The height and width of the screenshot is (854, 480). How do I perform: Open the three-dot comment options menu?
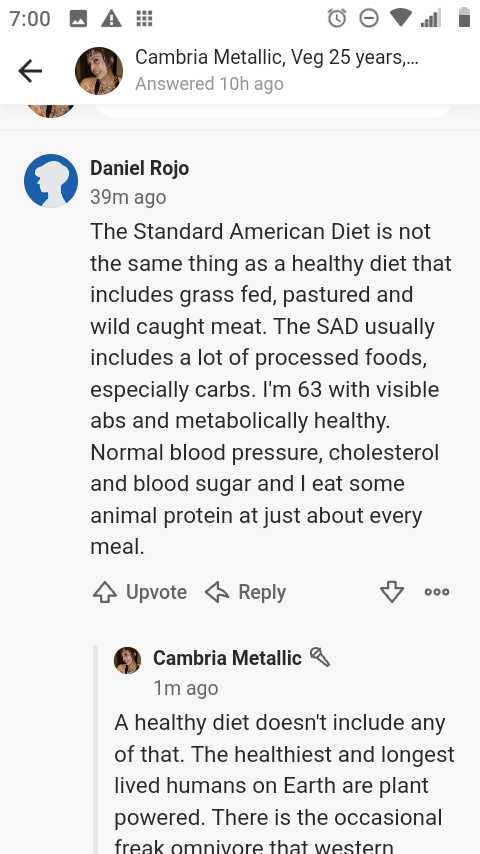(437, 592)
